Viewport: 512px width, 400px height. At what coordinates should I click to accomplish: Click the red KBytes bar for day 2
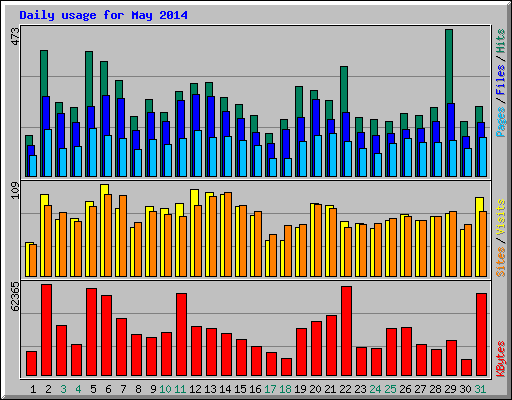pyautogui.click(x=46, y=330)
